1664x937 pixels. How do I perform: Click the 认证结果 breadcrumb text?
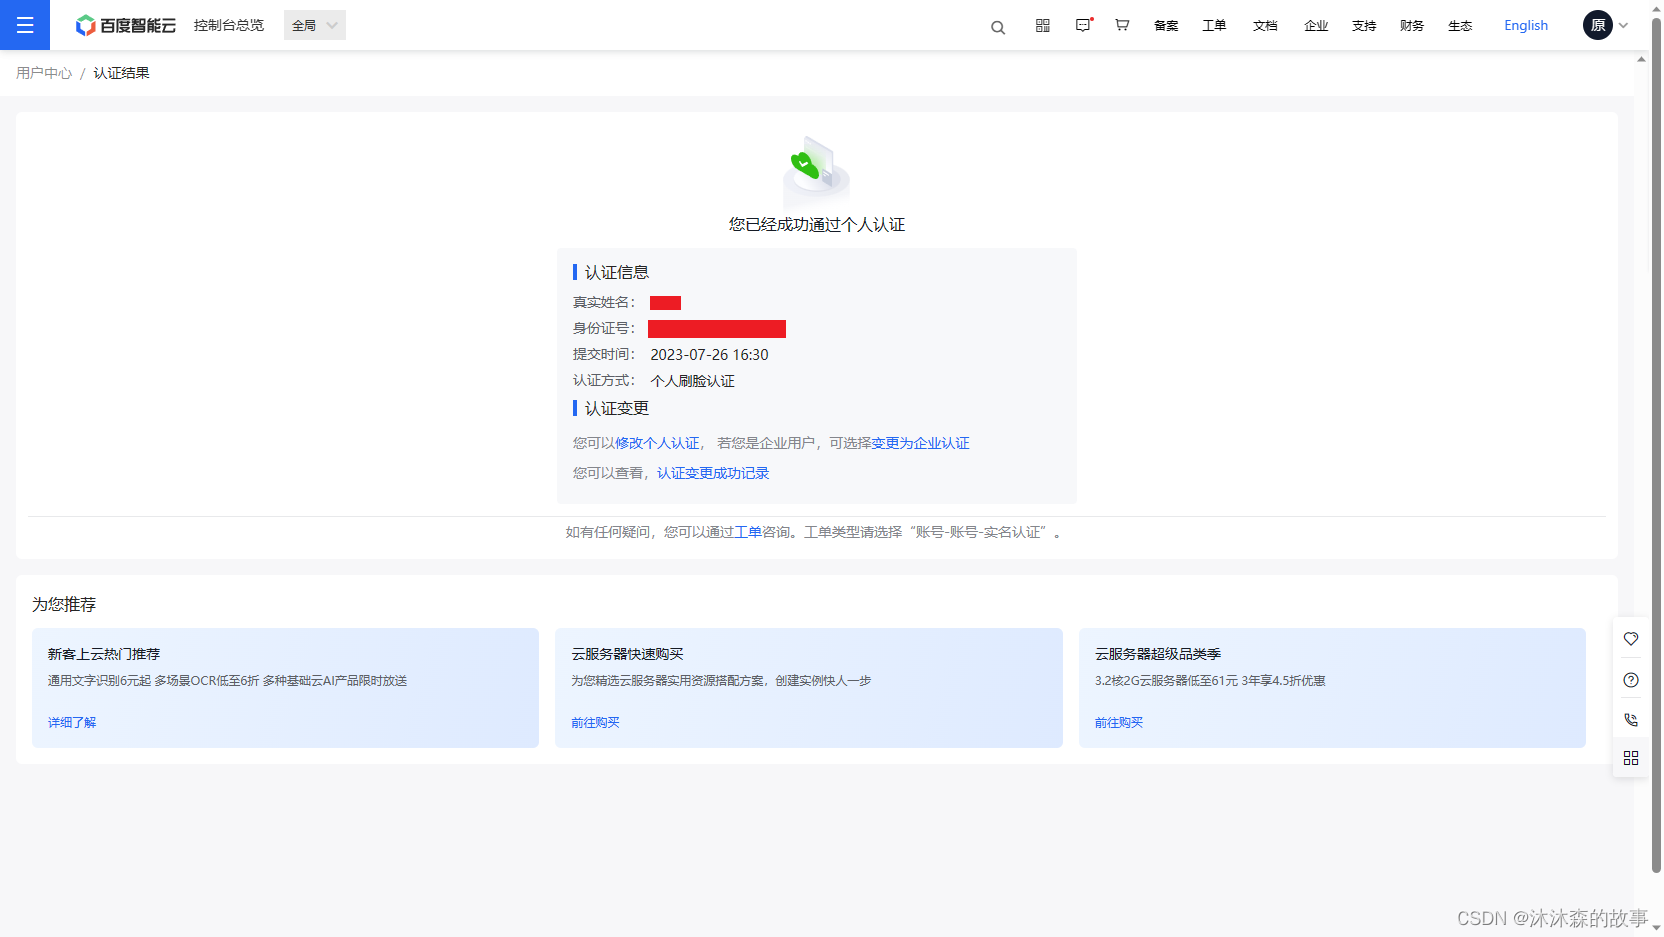coord(121,73)
